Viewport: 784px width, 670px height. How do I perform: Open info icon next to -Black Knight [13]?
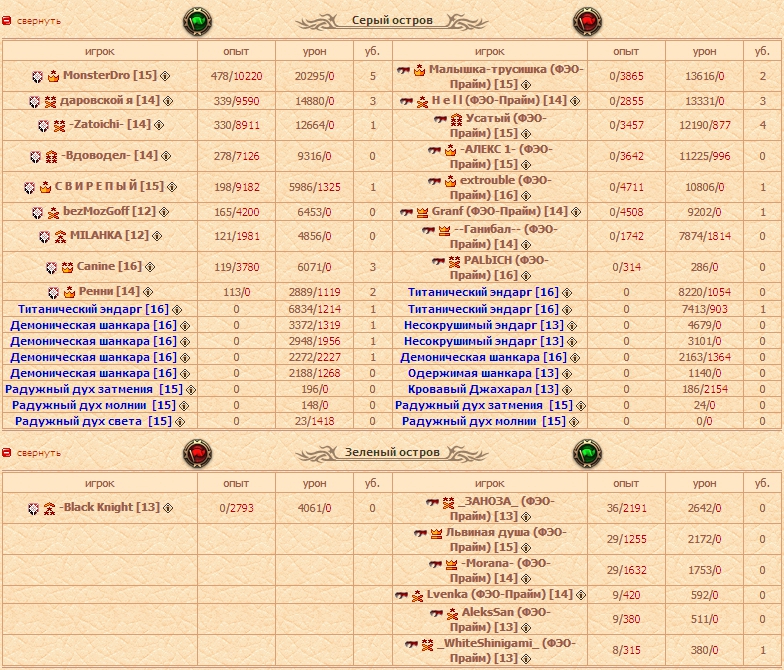(x=168, y=508)
